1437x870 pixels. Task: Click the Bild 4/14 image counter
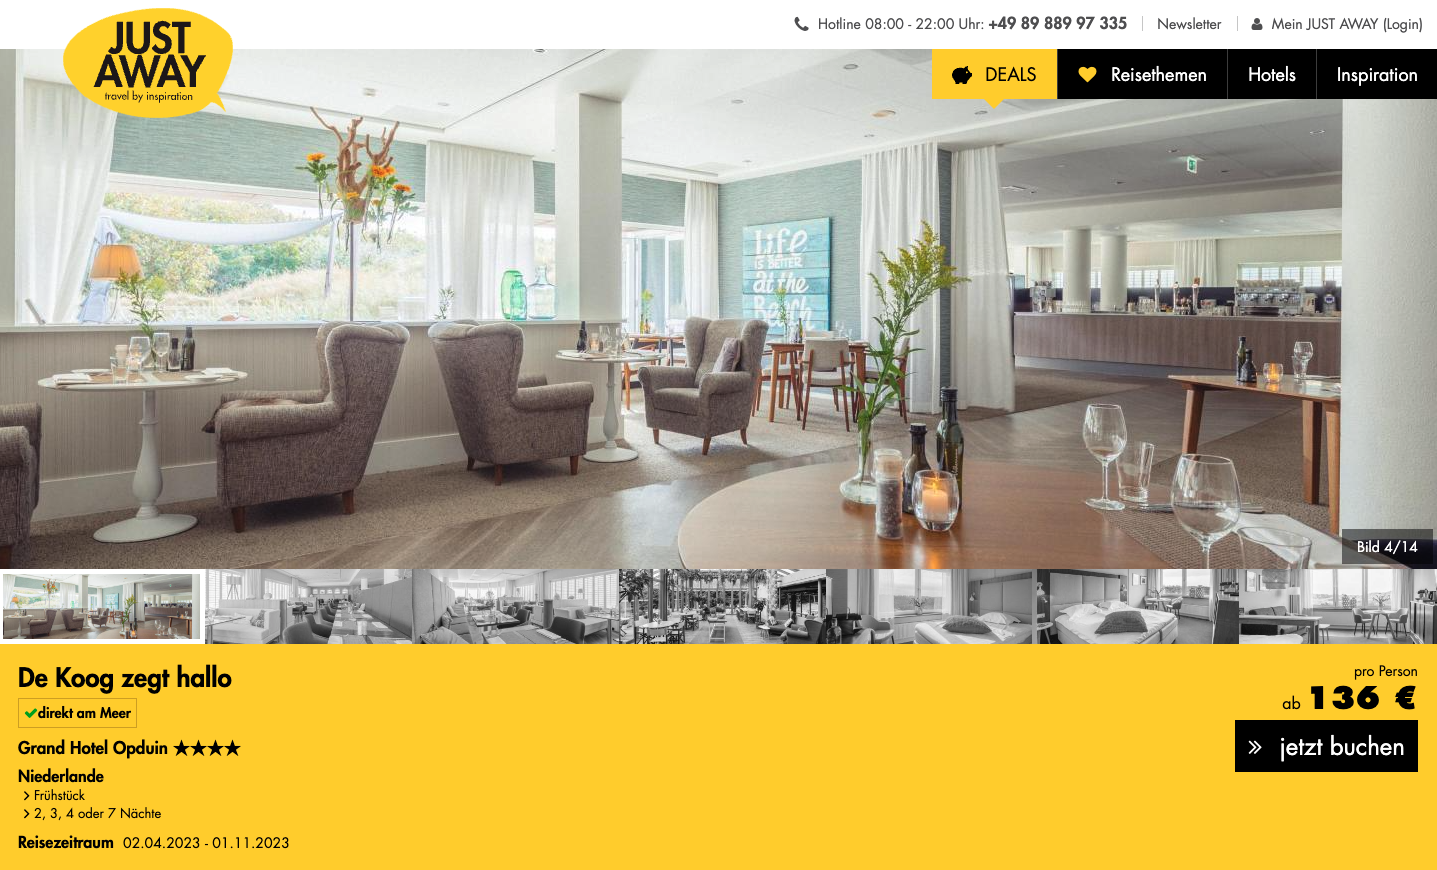(x=1387, y=547)
